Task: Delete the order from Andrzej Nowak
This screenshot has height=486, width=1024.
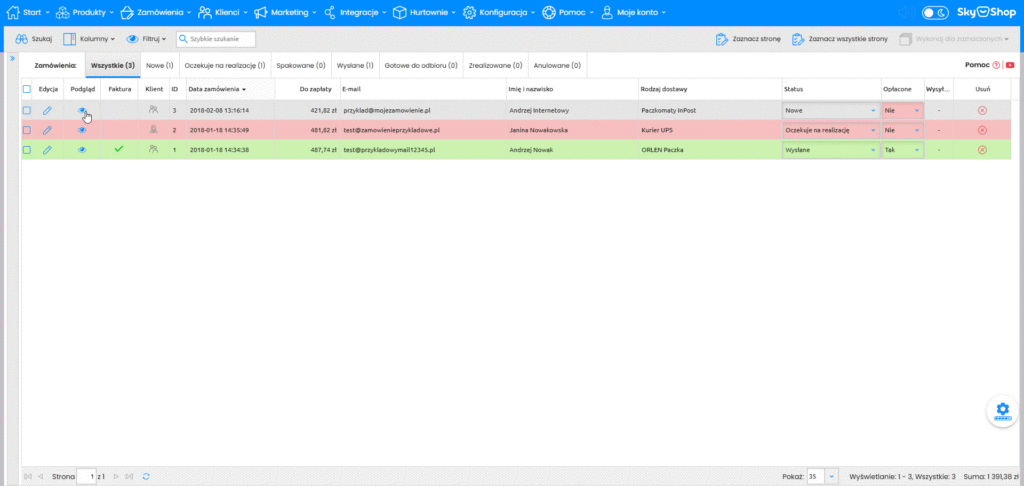Action: tap(982, 149)
